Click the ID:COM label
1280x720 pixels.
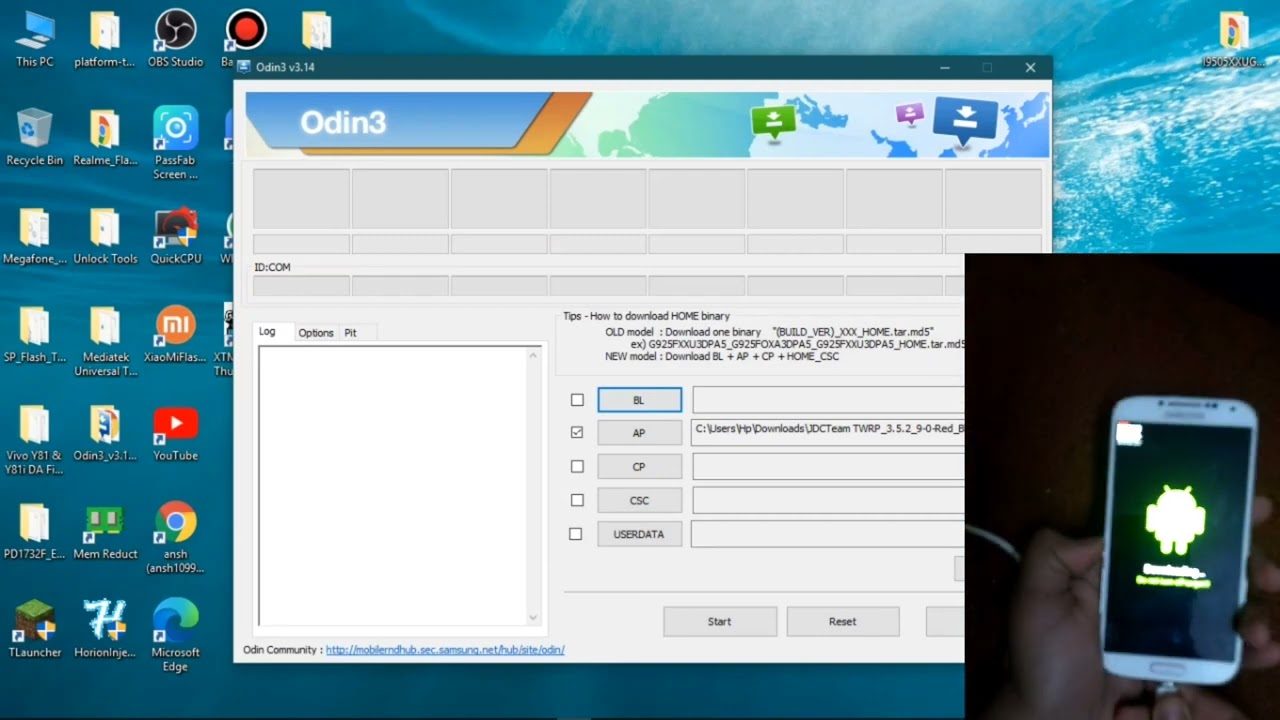pos(272,267)
